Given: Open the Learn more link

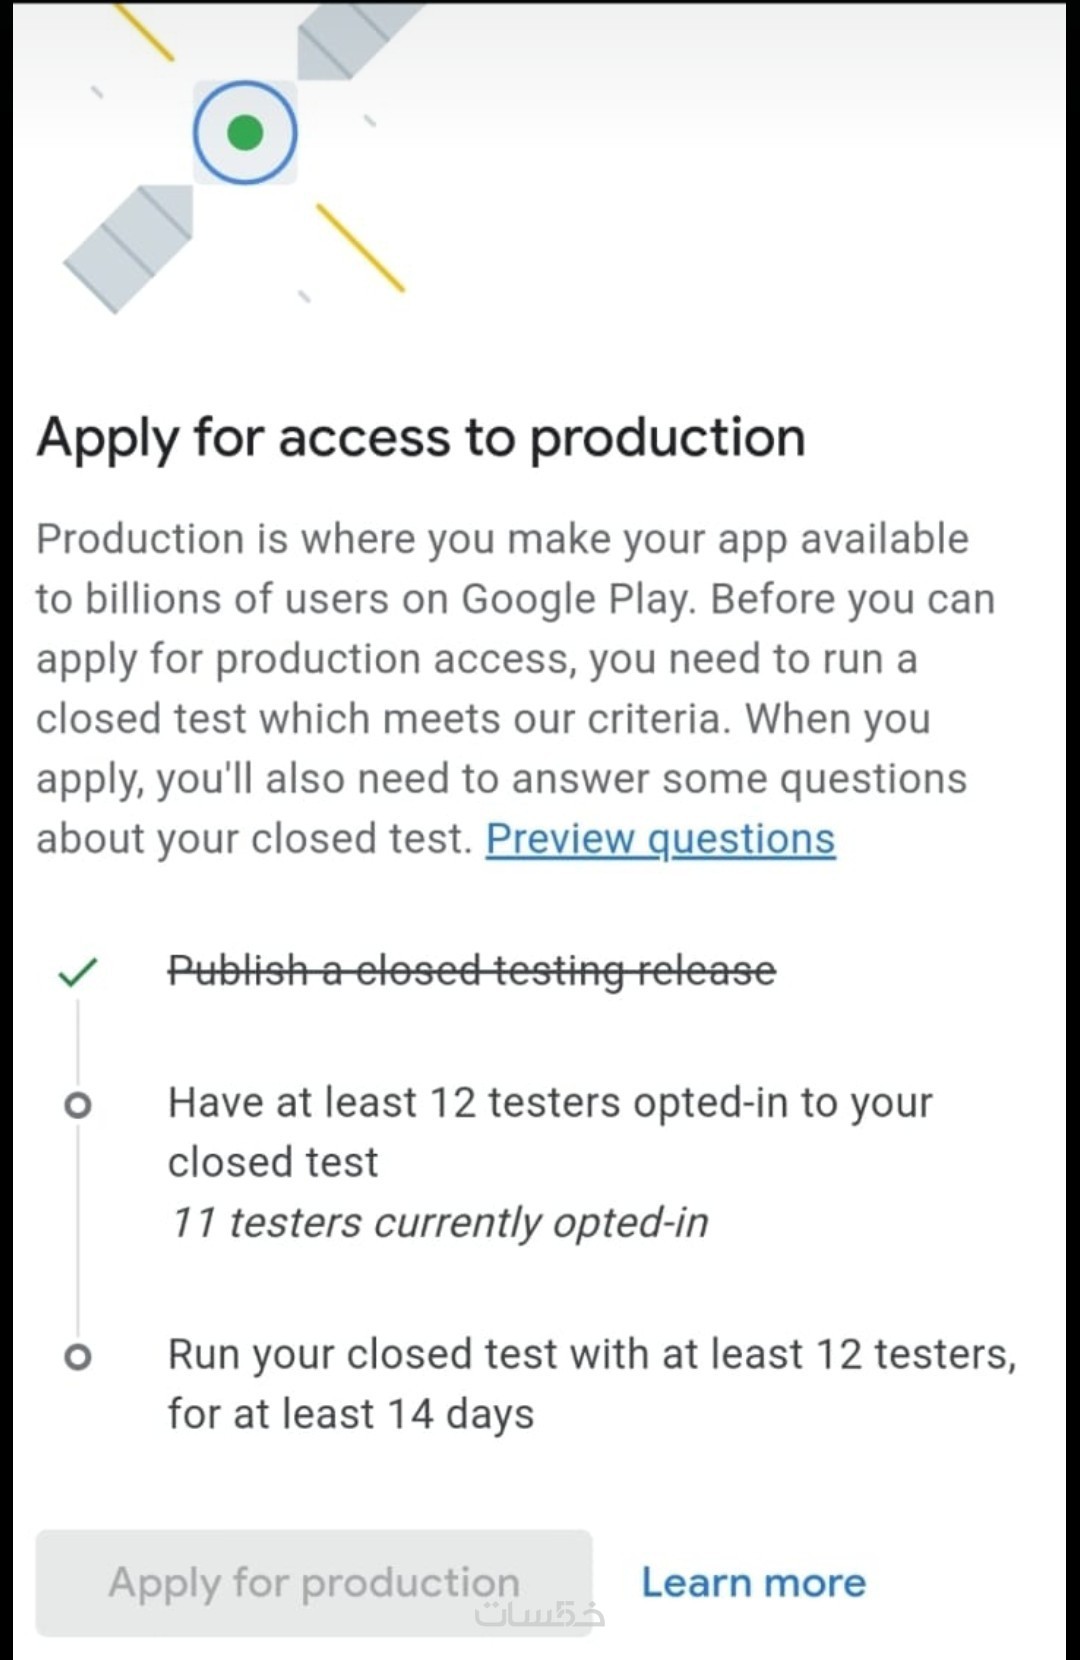Looking at the screenshot, I should point(753,1583).
